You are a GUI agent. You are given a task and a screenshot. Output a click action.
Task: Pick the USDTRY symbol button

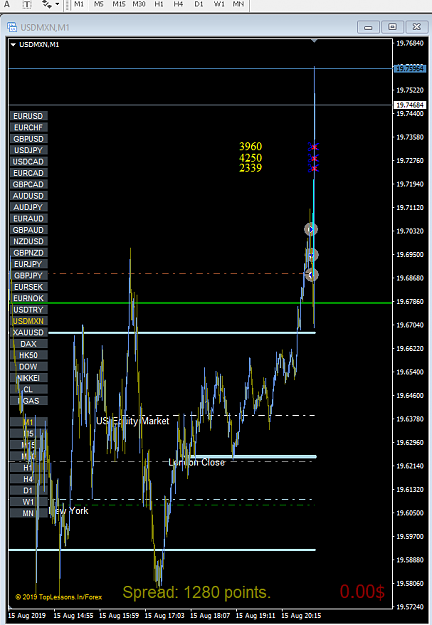(x=29, y=310)
